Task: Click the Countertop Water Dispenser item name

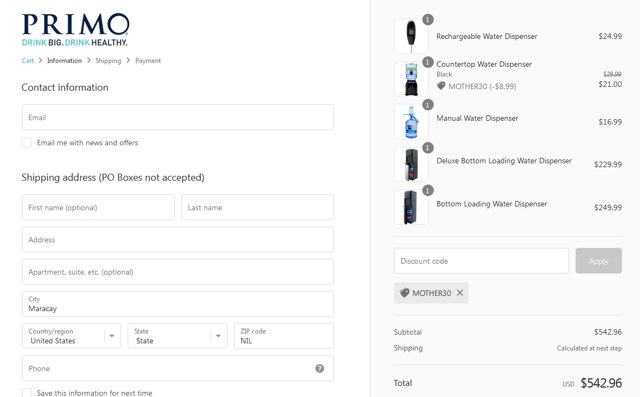Action: 484,64
